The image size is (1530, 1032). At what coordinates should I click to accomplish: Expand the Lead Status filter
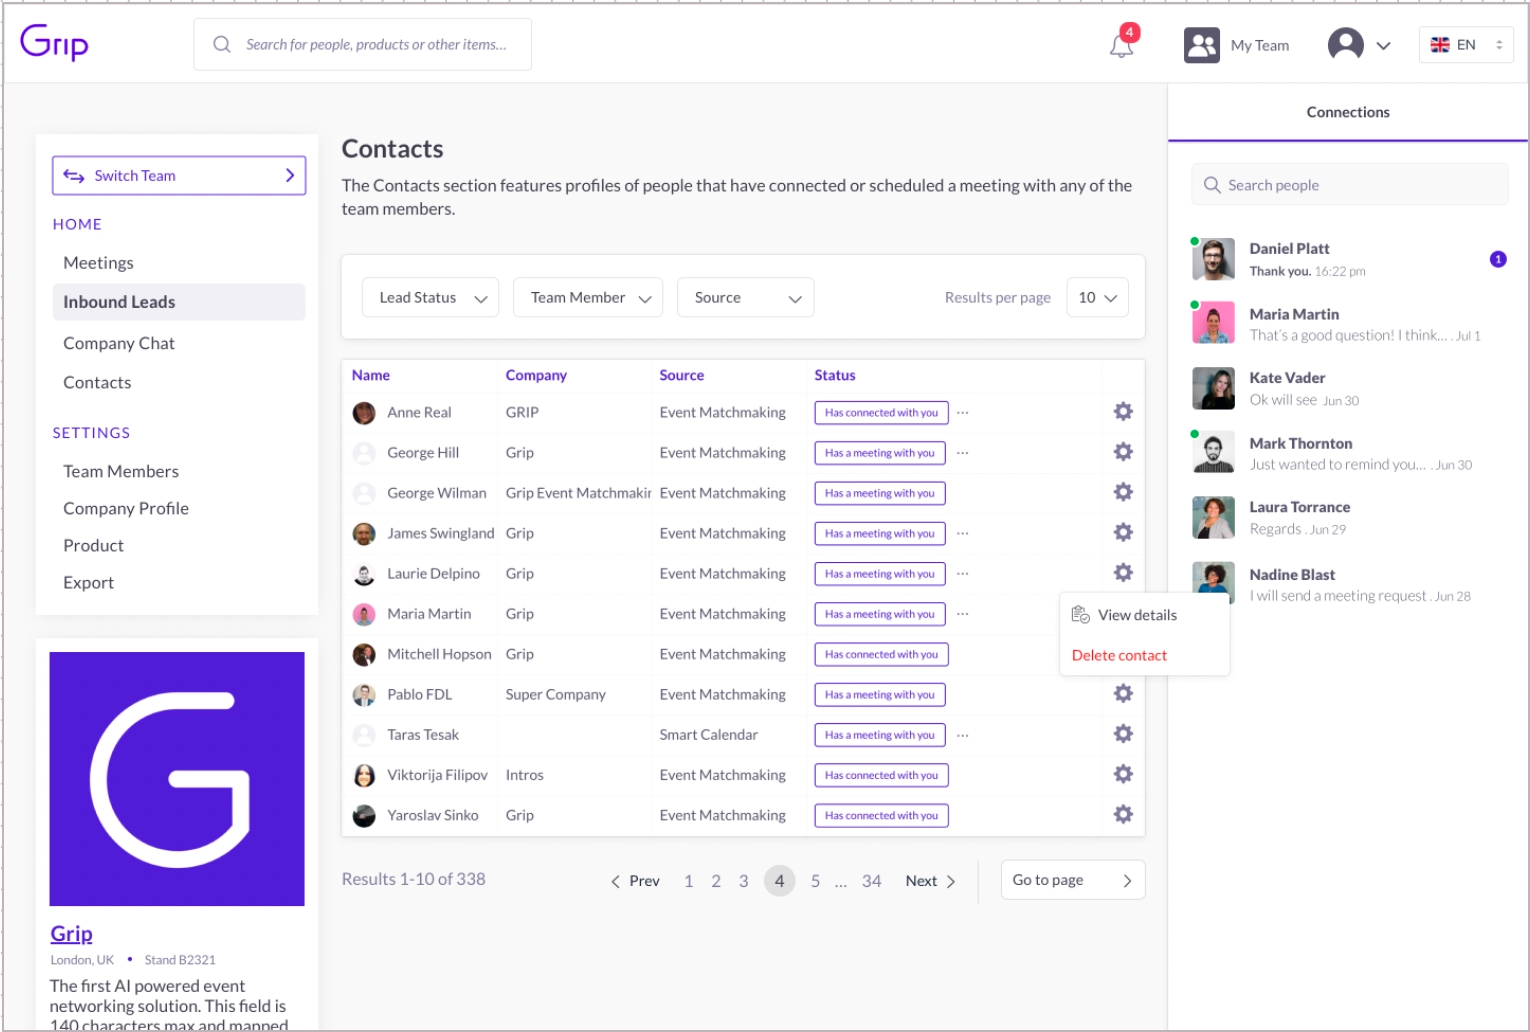point(431,297)
